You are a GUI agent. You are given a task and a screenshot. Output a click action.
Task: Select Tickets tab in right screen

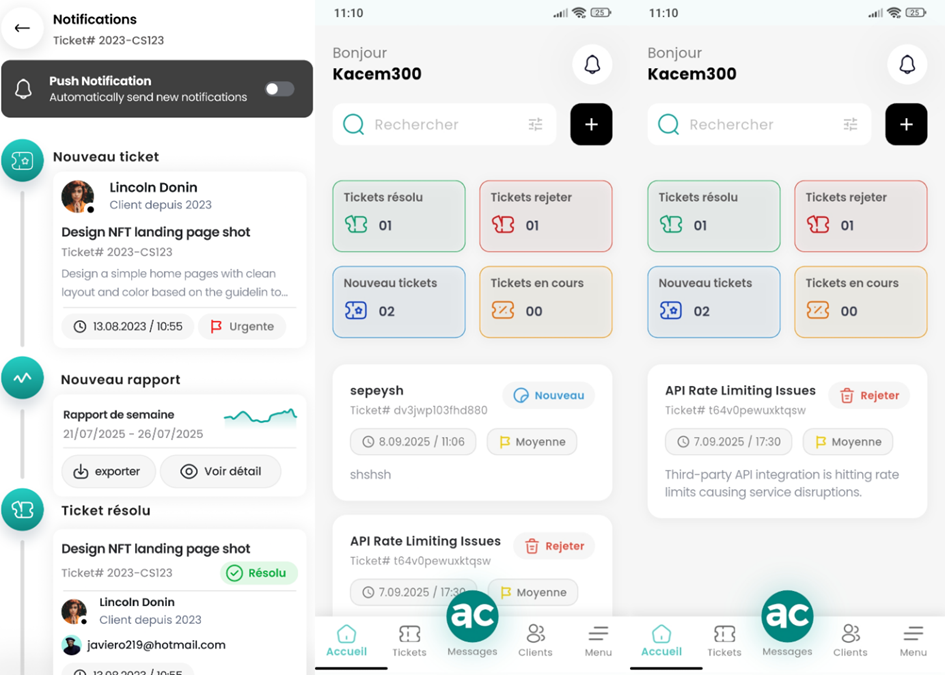[x=724, y=641]
